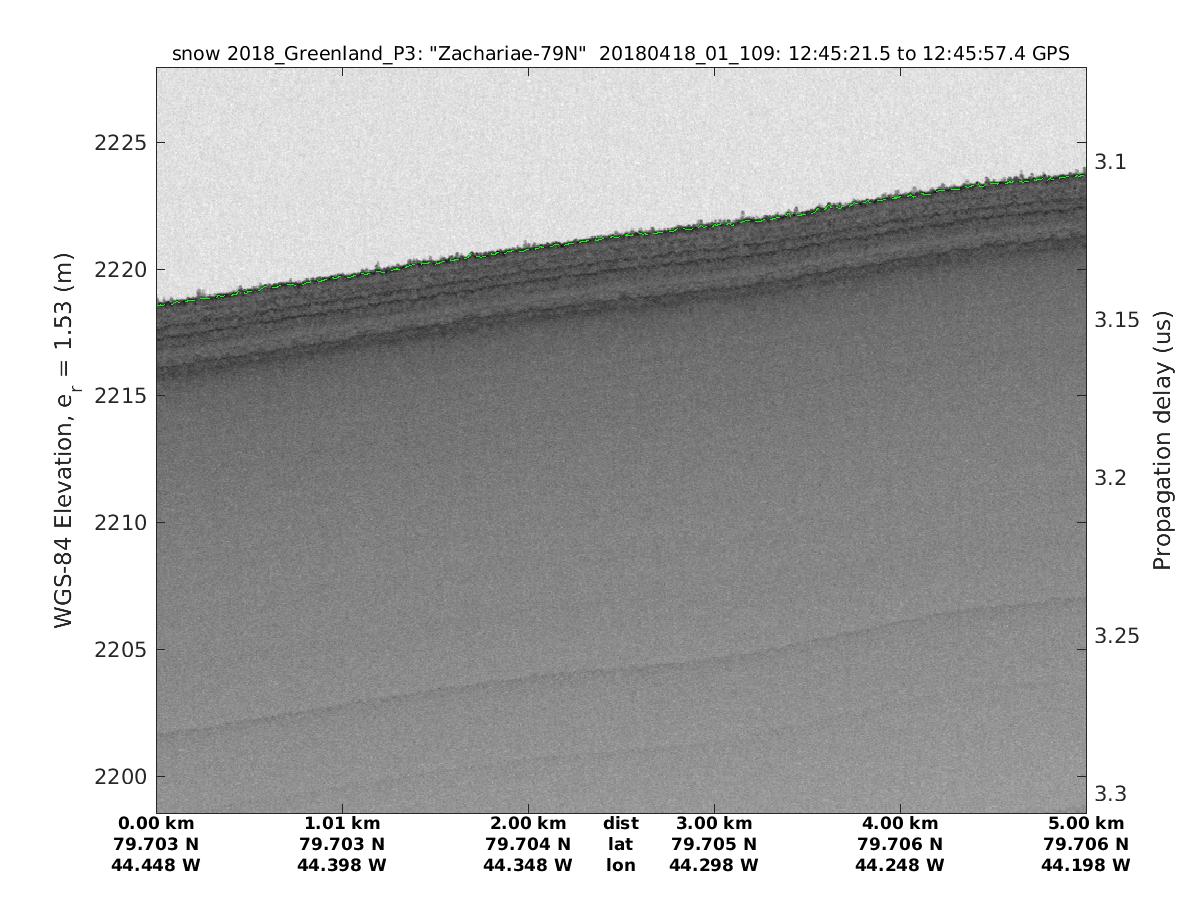Click the 2225 elevation tick label
This screenshot has width=1200, height=900.
pyautogui.click(x=121, y=143)
